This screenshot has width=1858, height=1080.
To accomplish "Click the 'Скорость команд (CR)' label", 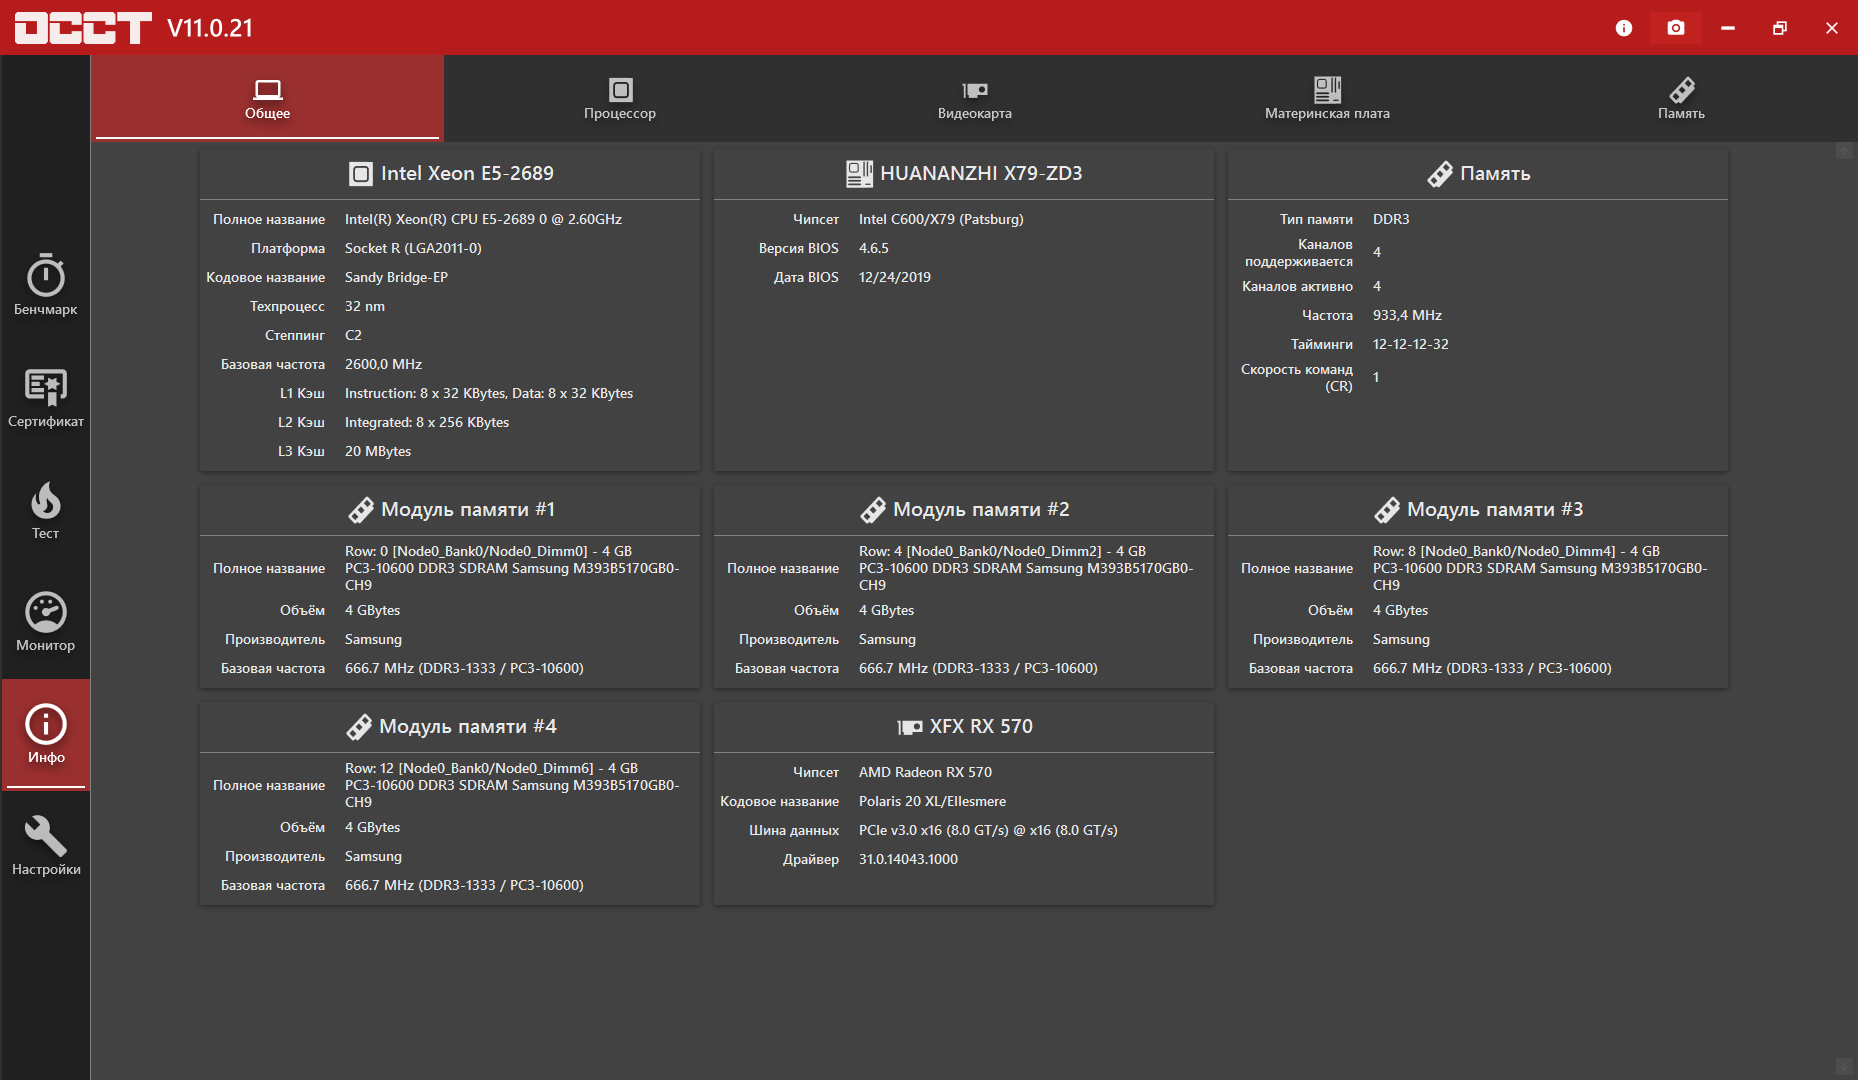I will (1297, 377).
